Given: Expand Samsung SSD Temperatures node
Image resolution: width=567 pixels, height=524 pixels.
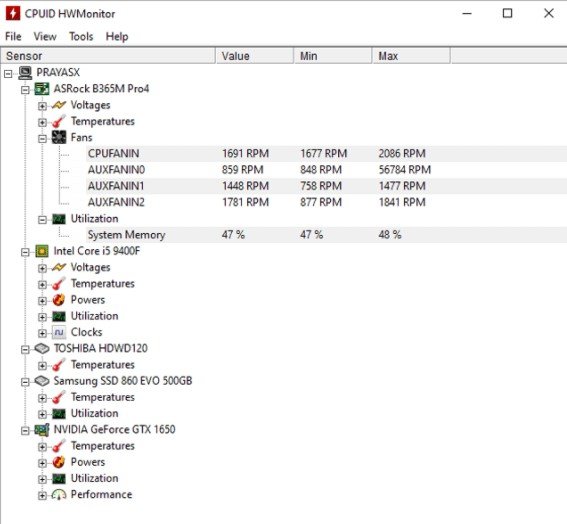Looking at the screenshot, I should 42,398.
